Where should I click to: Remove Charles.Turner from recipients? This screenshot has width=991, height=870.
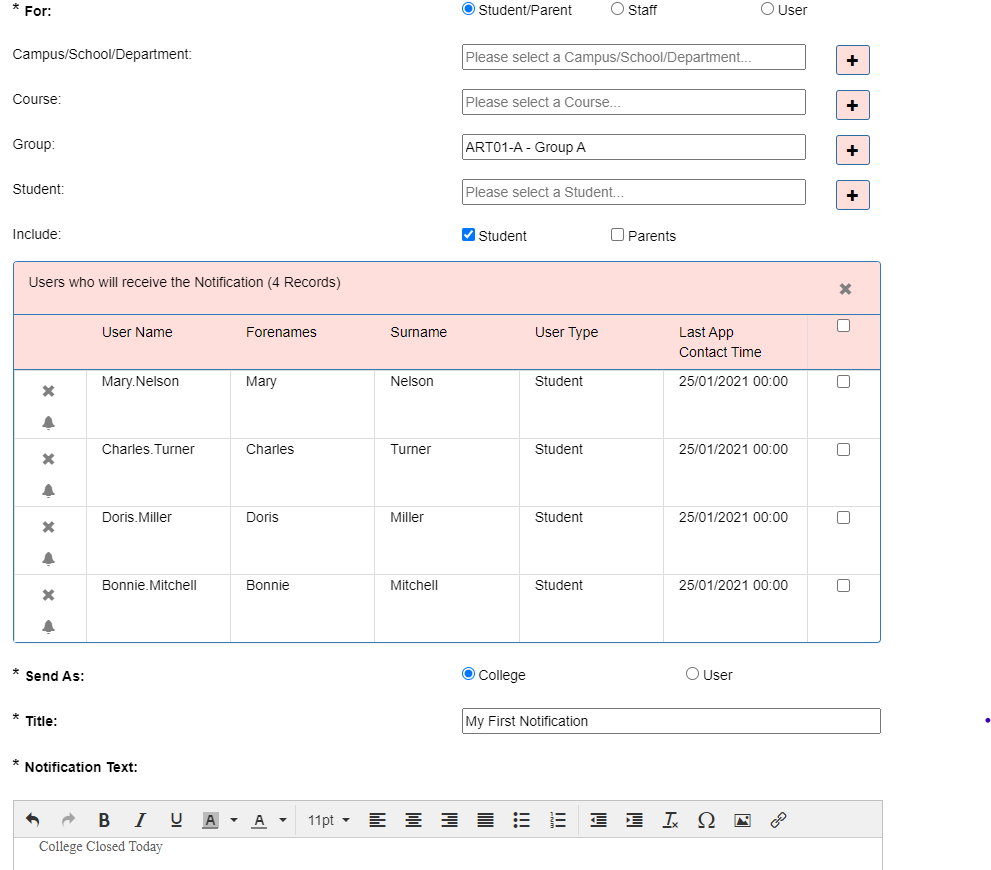click(x=48, y=459)
